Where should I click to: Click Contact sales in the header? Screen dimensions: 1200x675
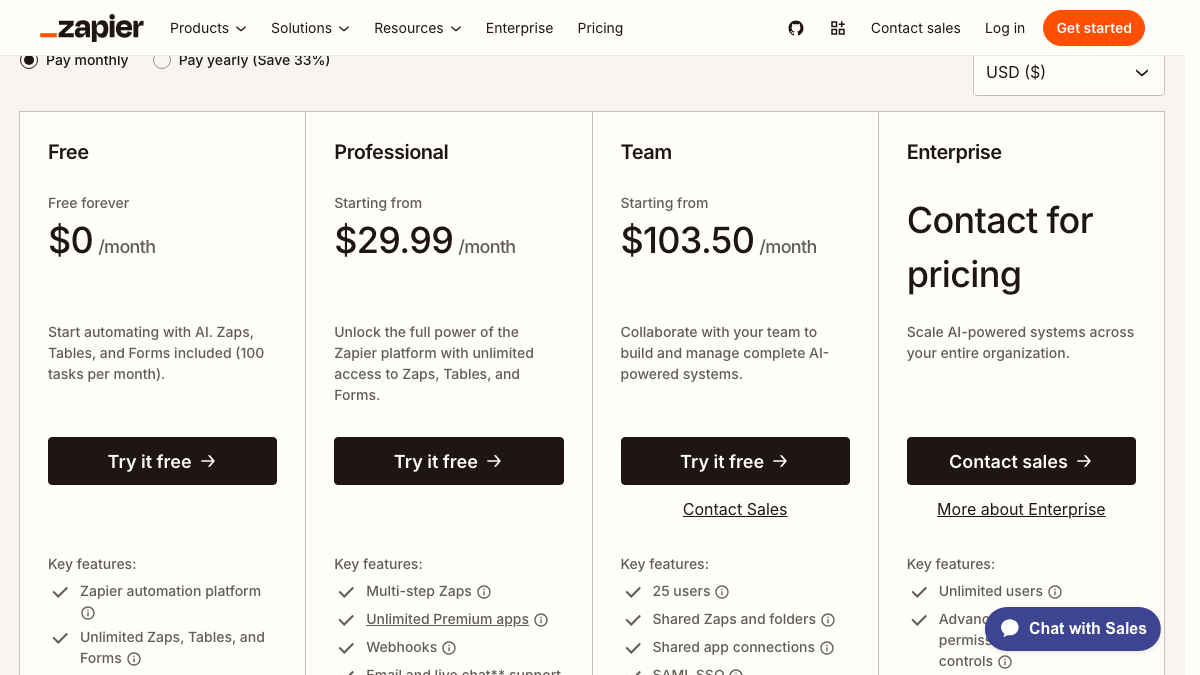click(916, 28)
